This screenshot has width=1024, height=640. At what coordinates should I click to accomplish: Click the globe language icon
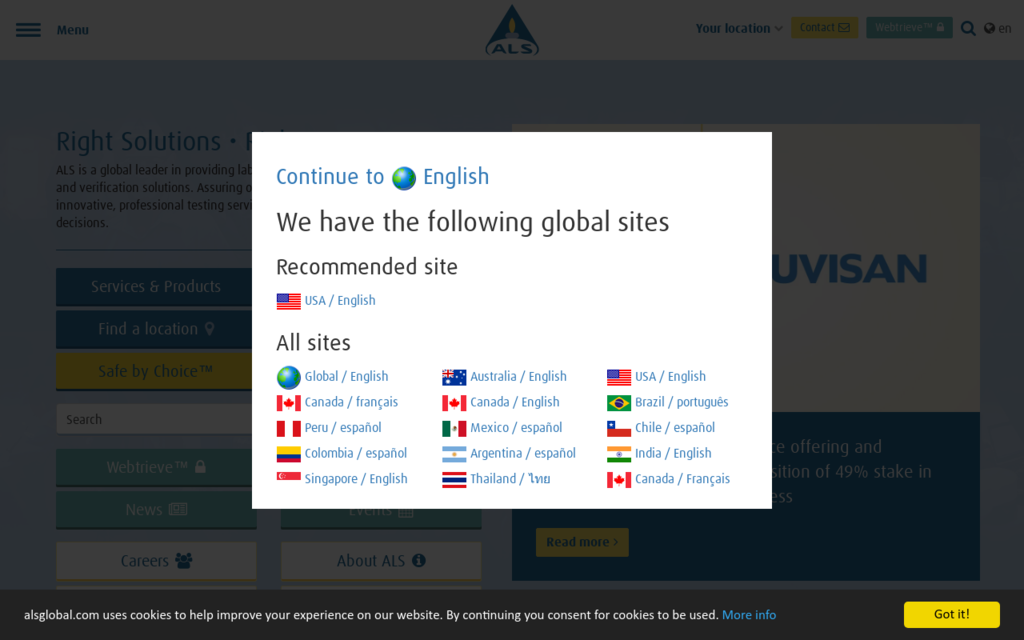[989, 28]
